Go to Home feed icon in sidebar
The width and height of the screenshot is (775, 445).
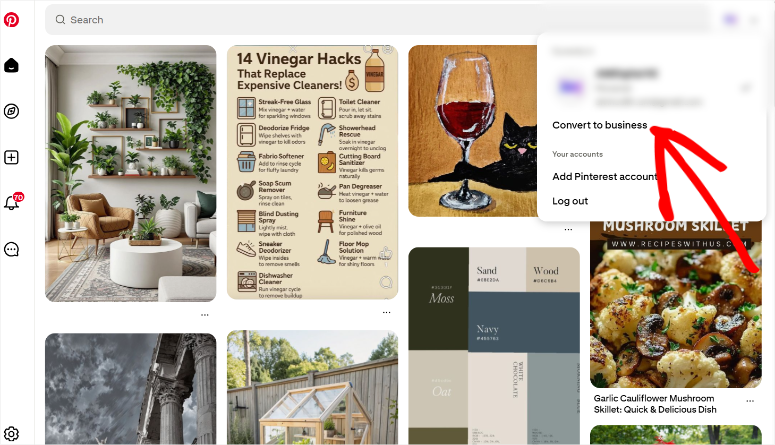[x=11, y=65]
